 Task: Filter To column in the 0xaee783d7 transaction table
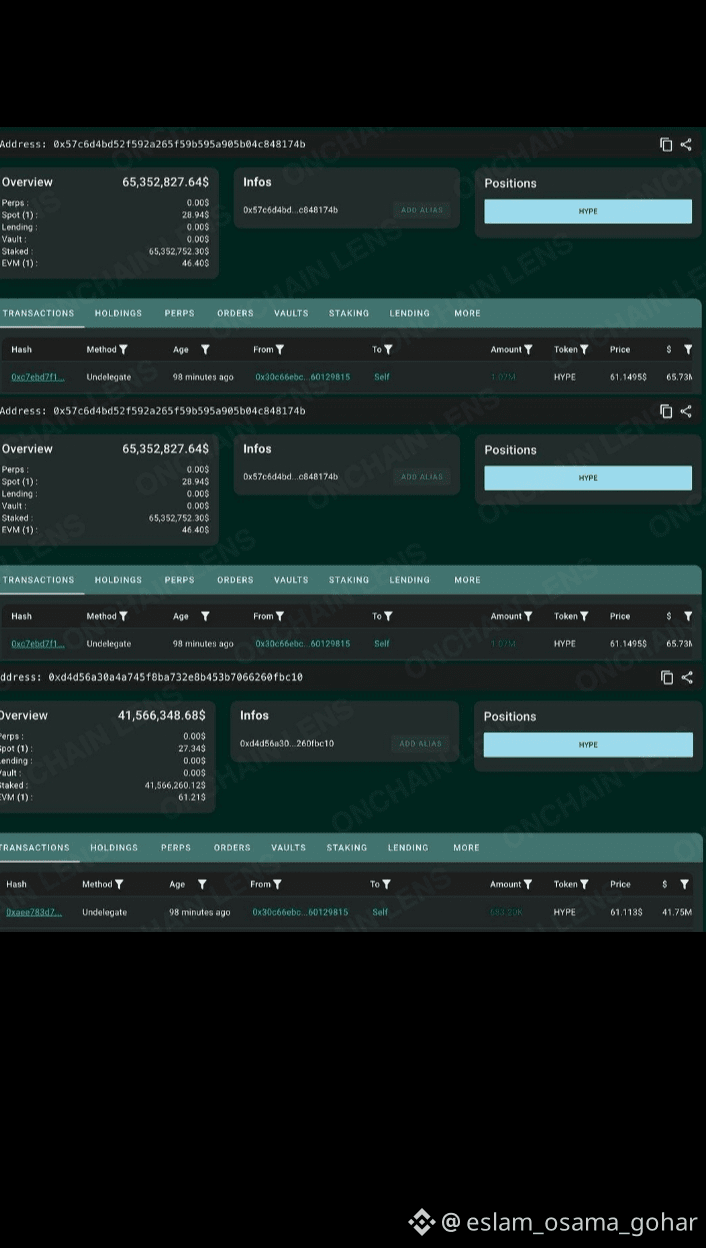click(x=386, y=884)
